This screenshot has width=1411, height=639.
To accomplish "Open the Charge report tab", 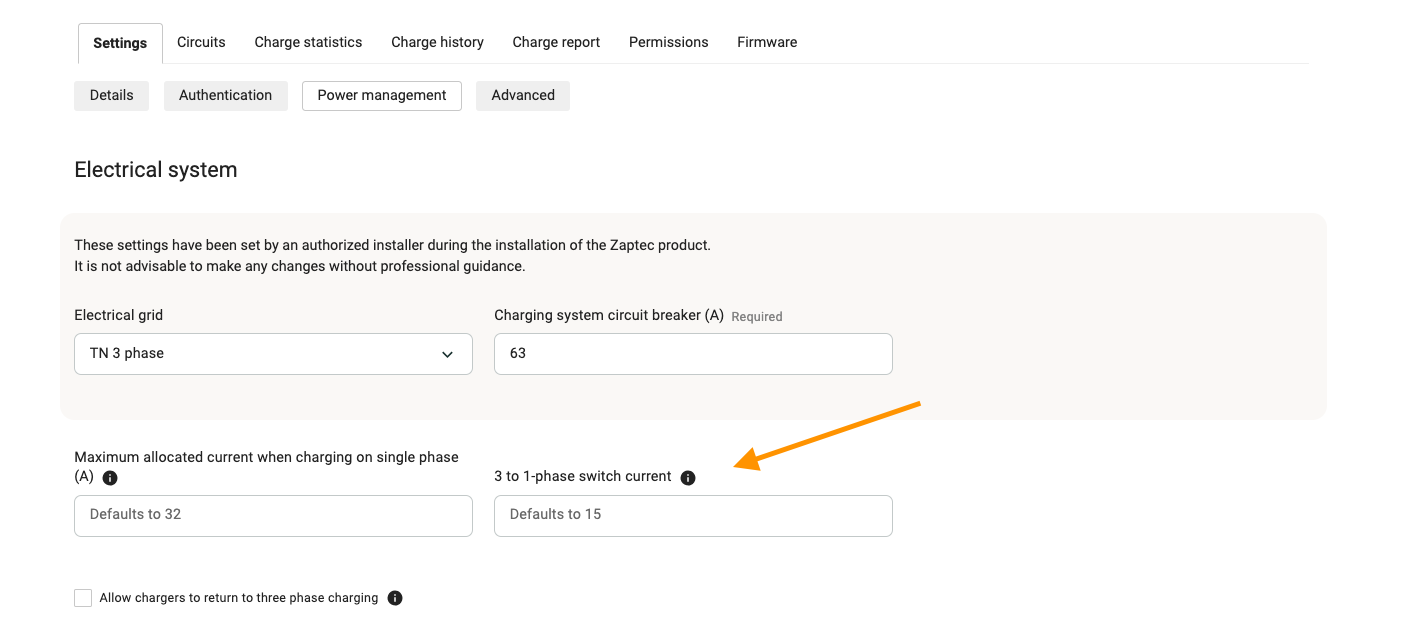I will click(556, 42).
